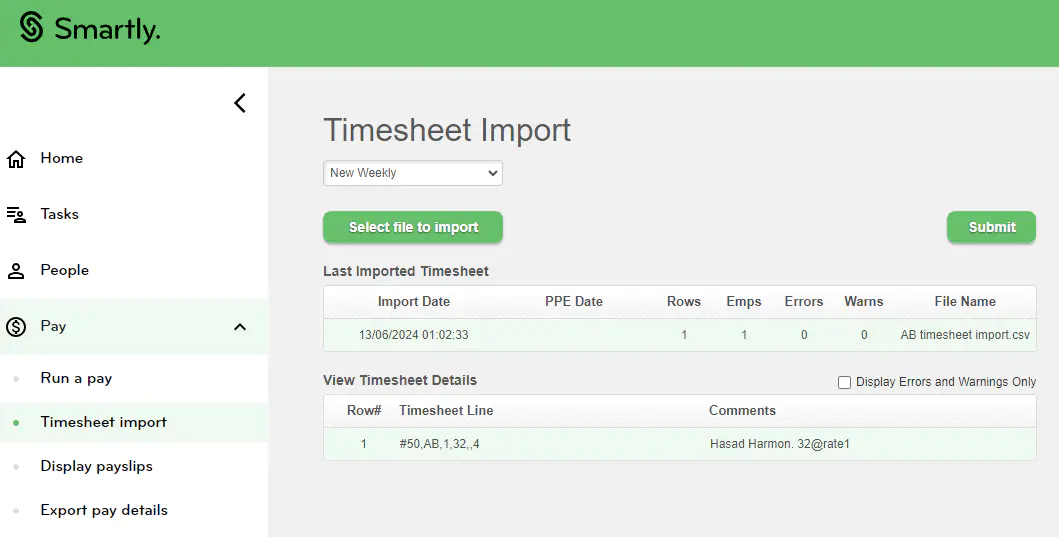Select Timesheet import in sidebar
1059x537 pixels.
click(103, 422)
